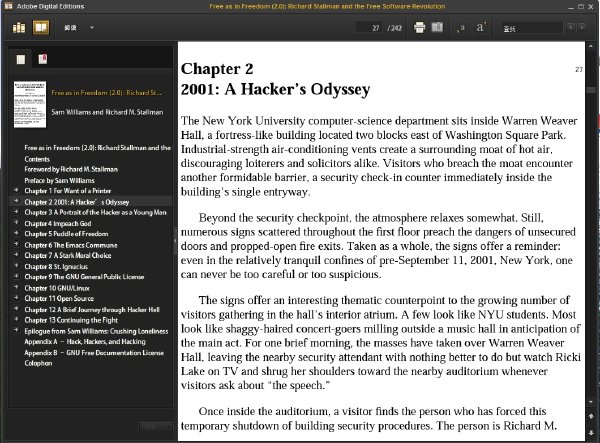
Task: Expand Chapter 8 St. Ignucius
Action: (x=16, y=265)
